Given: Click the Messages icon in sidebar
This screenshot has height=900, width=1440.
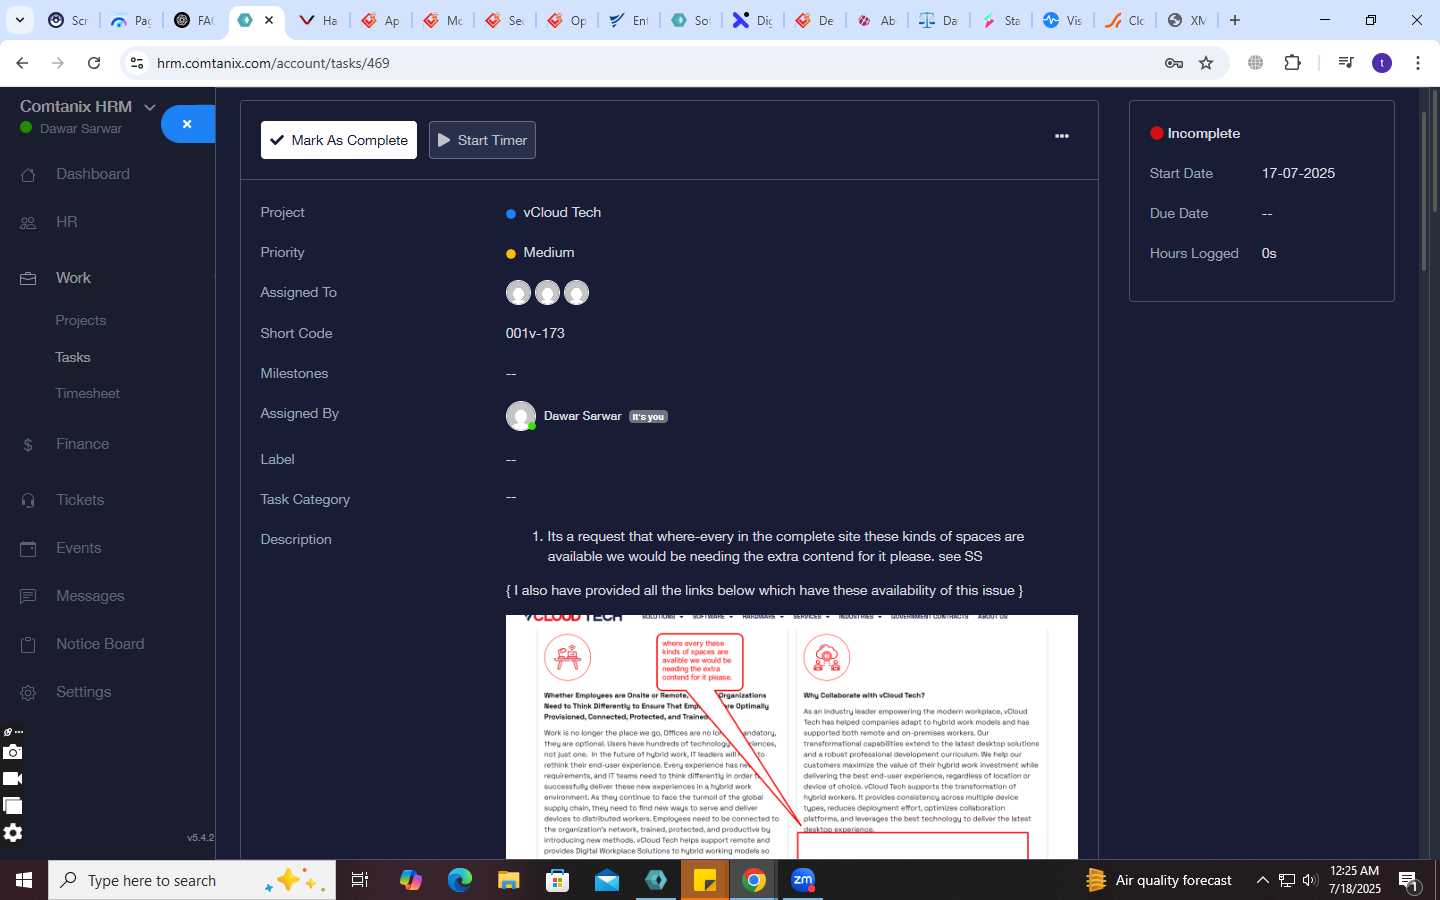Looking at the screenshot, I should [x=28, y=597].
